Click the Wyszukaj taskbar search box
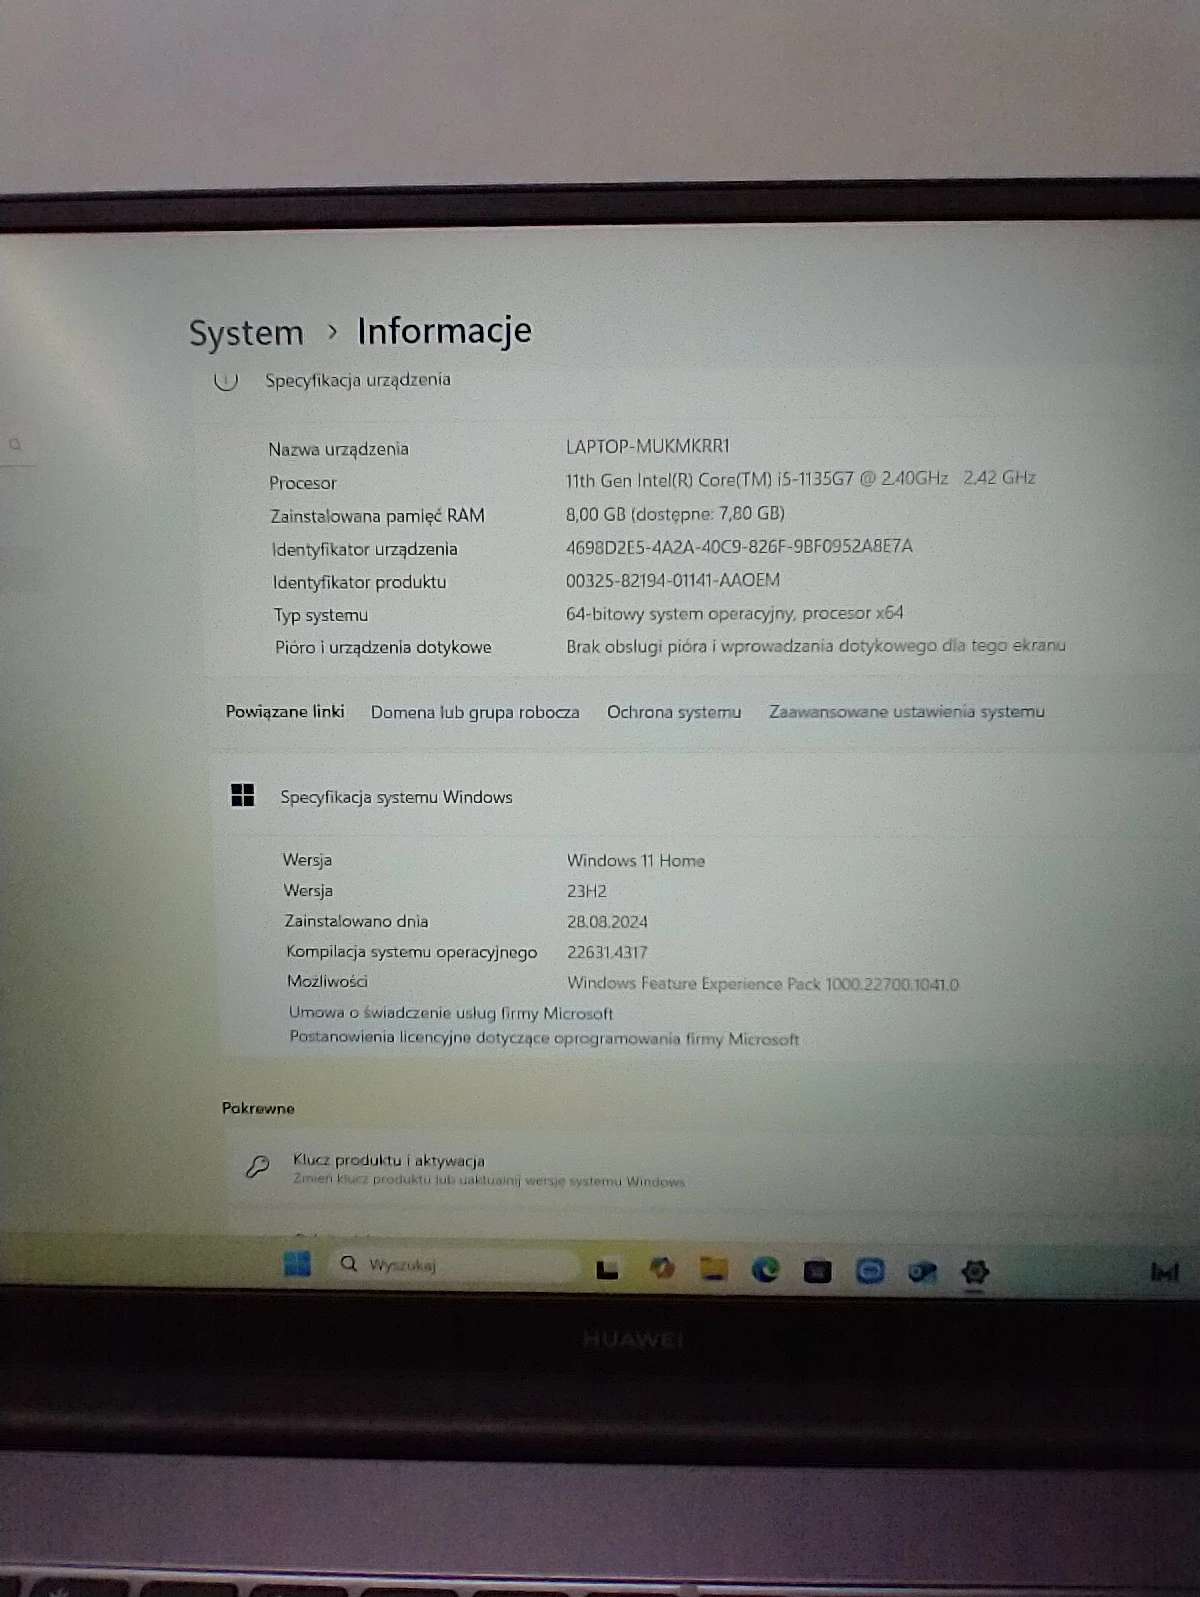Screen dimensions: 1200x1597 pos(456,1265)
